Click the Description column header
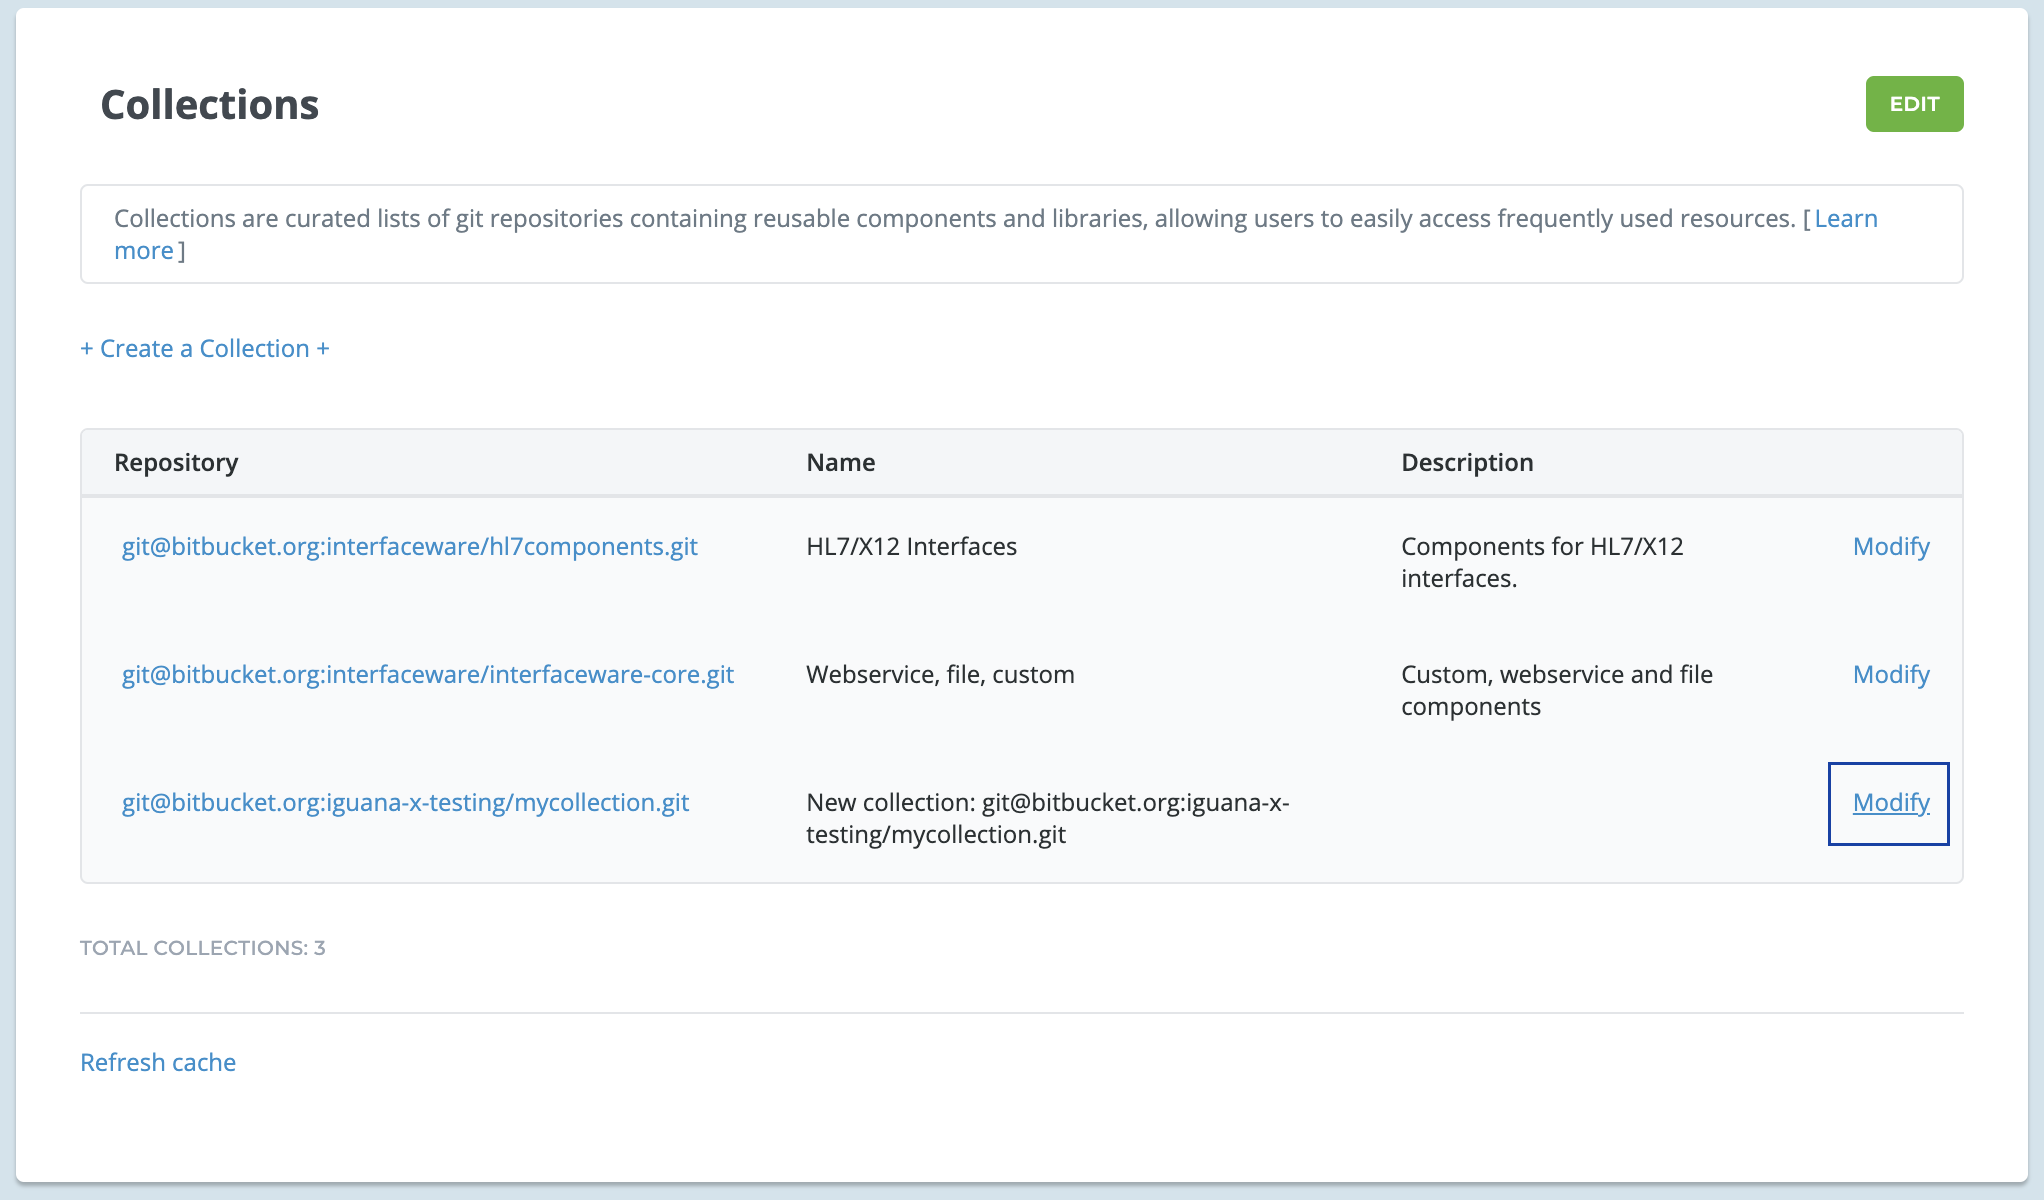Viewport: 2044px width, 1200px height. pos(1466,462)
